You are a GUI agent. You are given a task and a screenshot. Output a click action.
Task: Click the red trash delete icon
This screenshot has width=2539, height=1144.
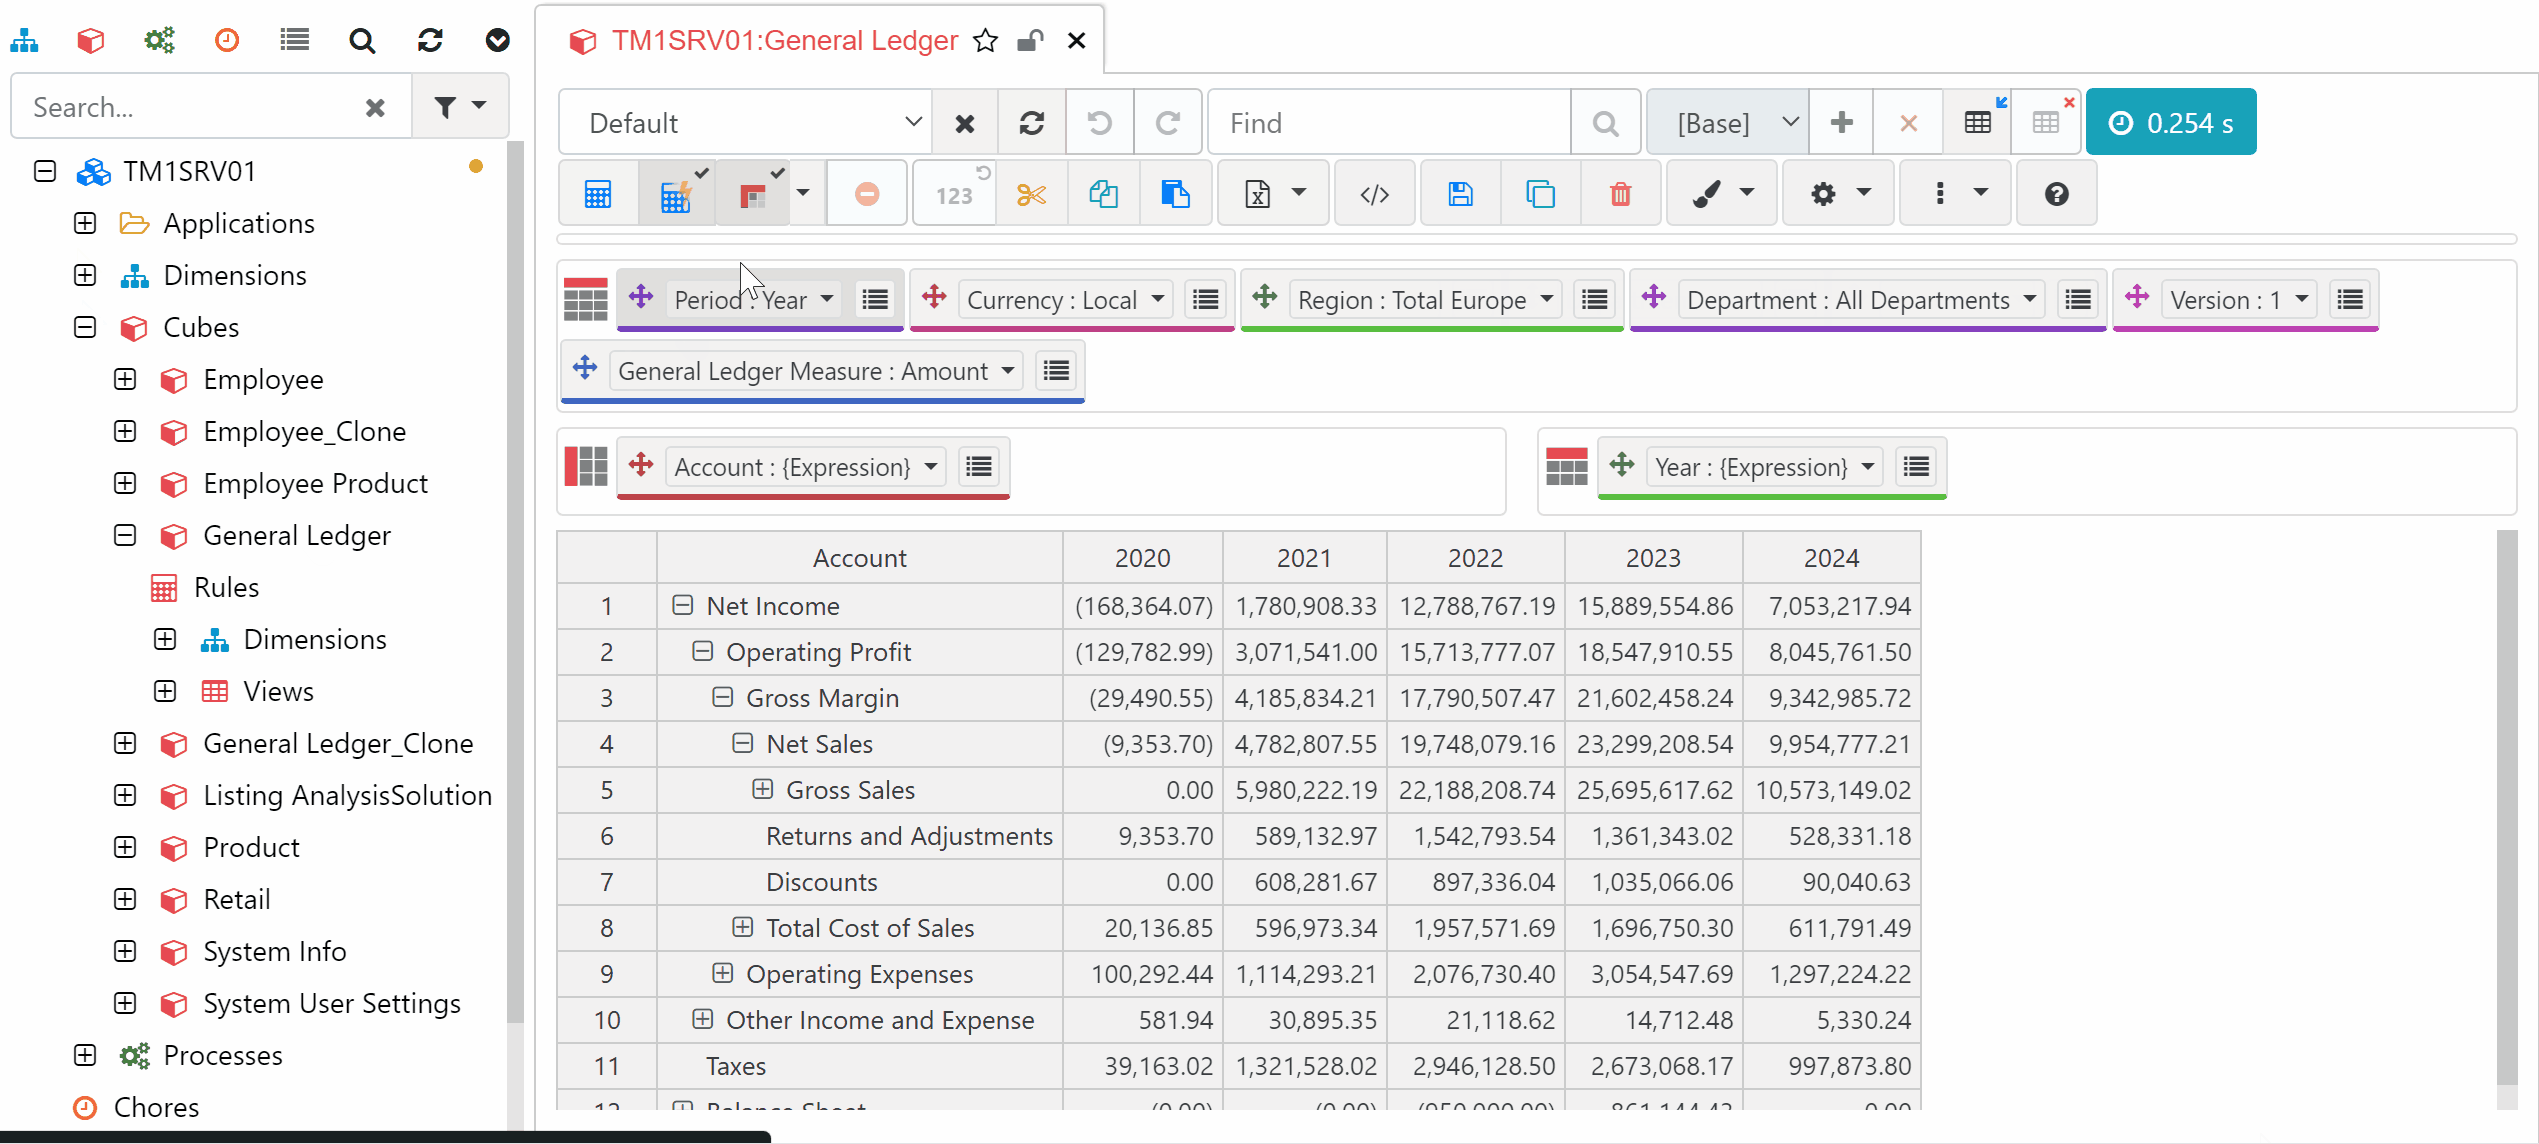click(x=1620, y=194)
